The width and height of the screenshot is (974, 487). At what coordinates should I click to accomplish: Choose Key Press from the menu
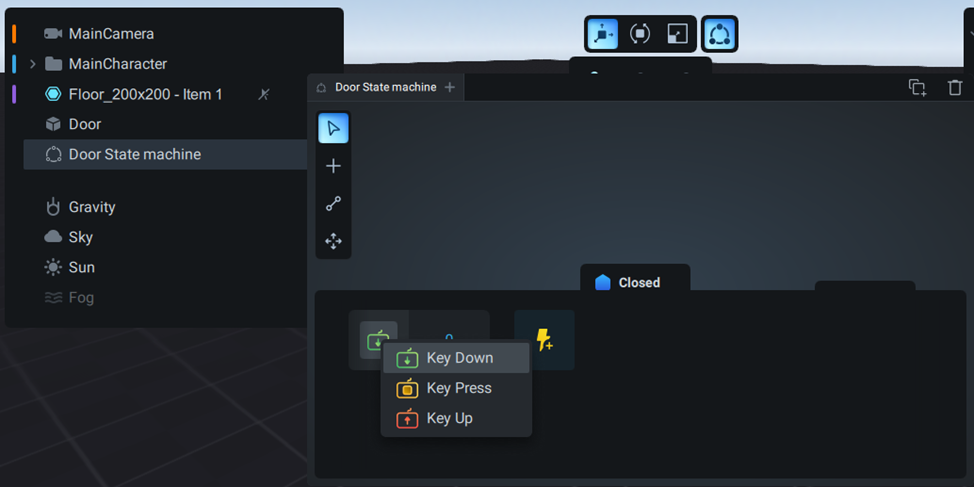(459, 388)
